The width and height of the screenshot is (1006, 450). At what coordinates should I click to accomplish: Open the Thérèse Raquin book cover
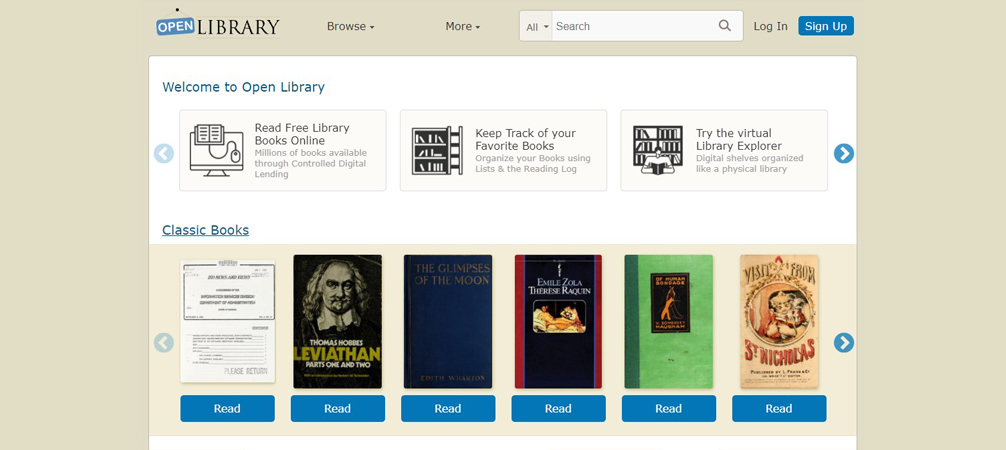pyautogui.click(x=558, y=322)
